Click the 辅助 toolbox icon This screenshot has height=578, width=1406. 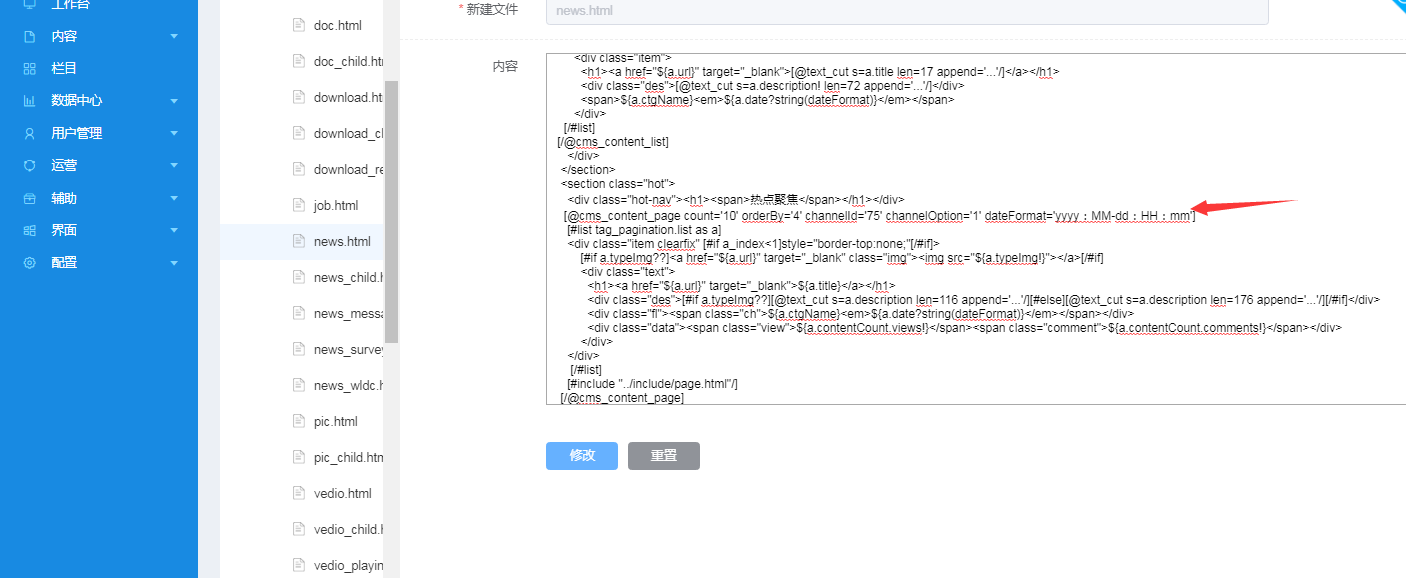pos(30,198)
